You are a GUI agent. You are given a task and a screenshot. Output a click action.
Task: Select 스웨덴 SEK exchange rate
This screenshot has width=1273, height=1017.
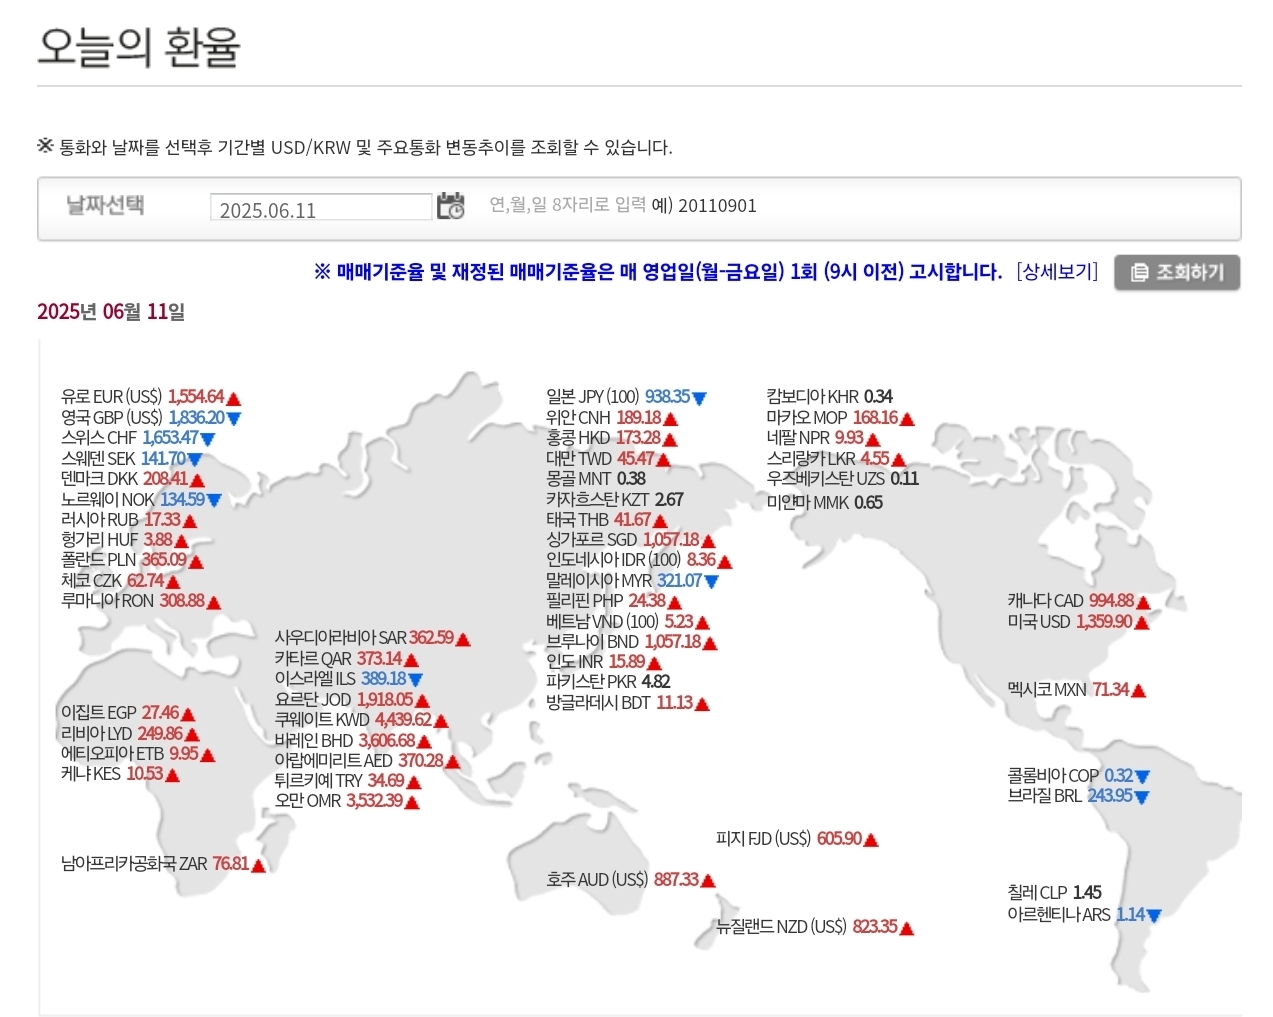point(132,459)
